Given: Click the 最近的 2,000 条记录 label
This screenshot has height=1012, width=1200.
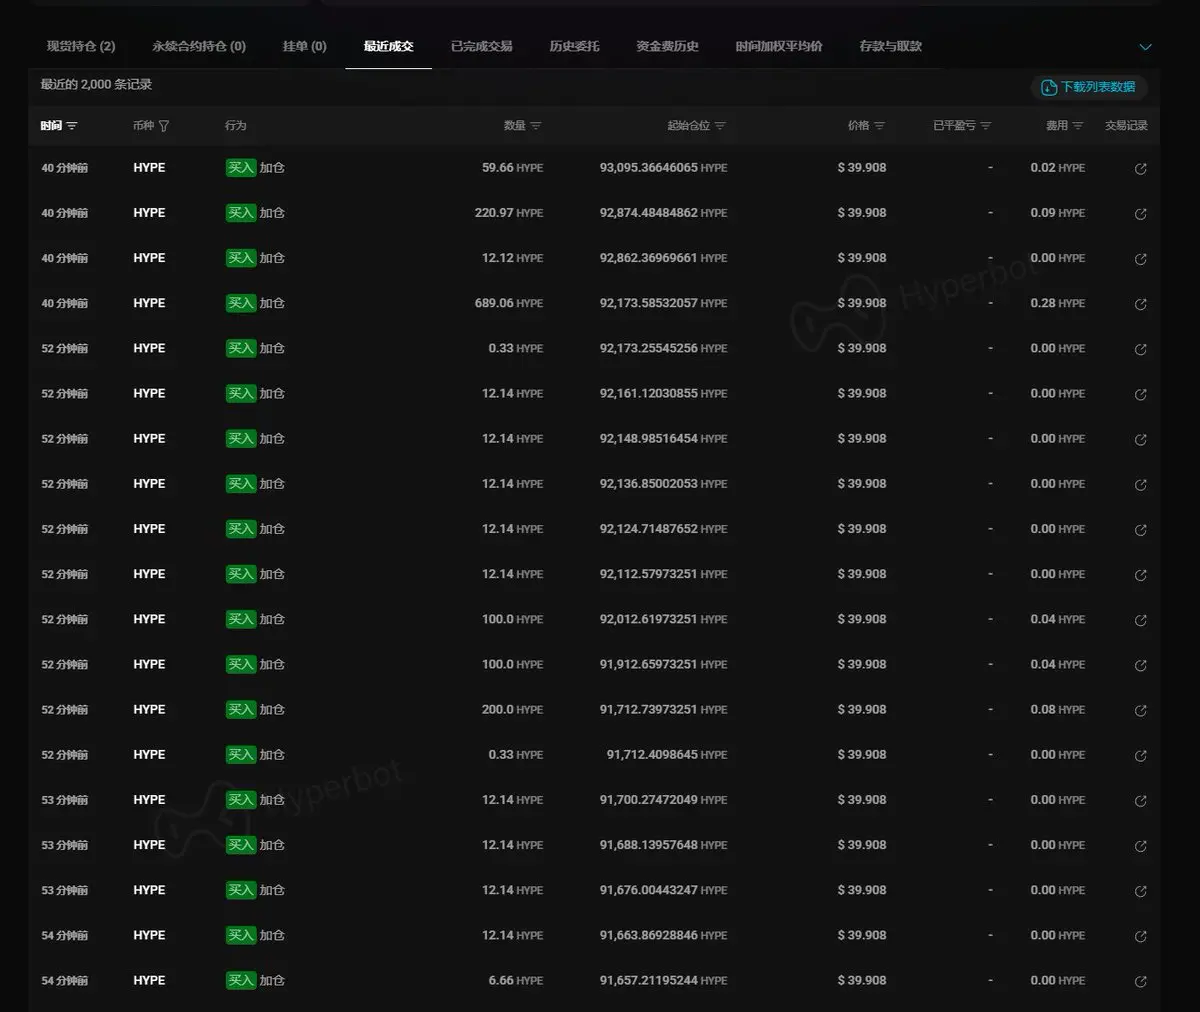Looking at the screenshot, I should pyautogui.click(x=96, y=85).
